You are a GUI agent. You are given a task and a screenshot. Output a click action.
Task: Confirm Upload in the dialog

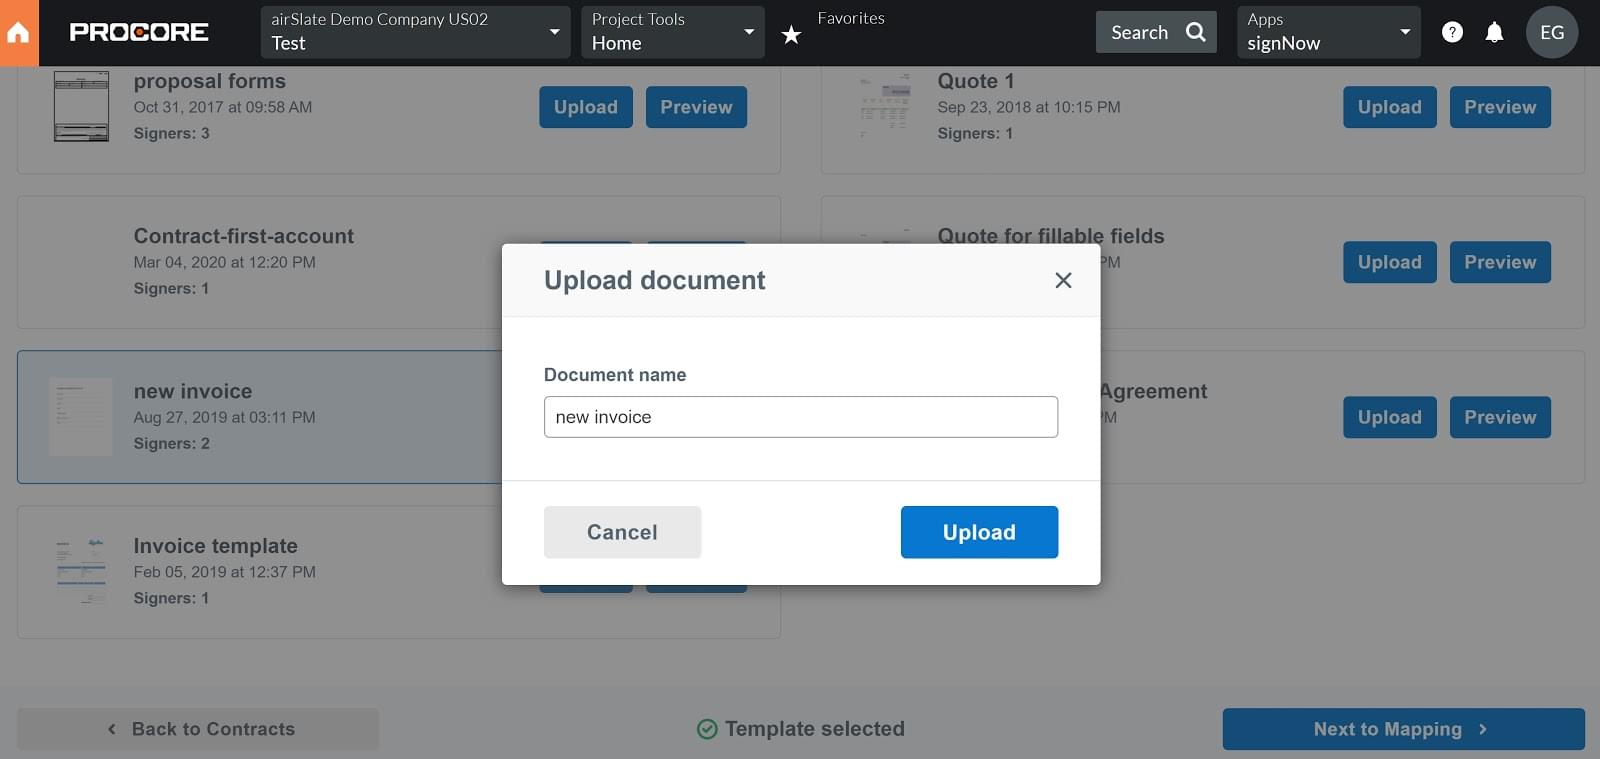pyautogui.click(x=979, y=532)
